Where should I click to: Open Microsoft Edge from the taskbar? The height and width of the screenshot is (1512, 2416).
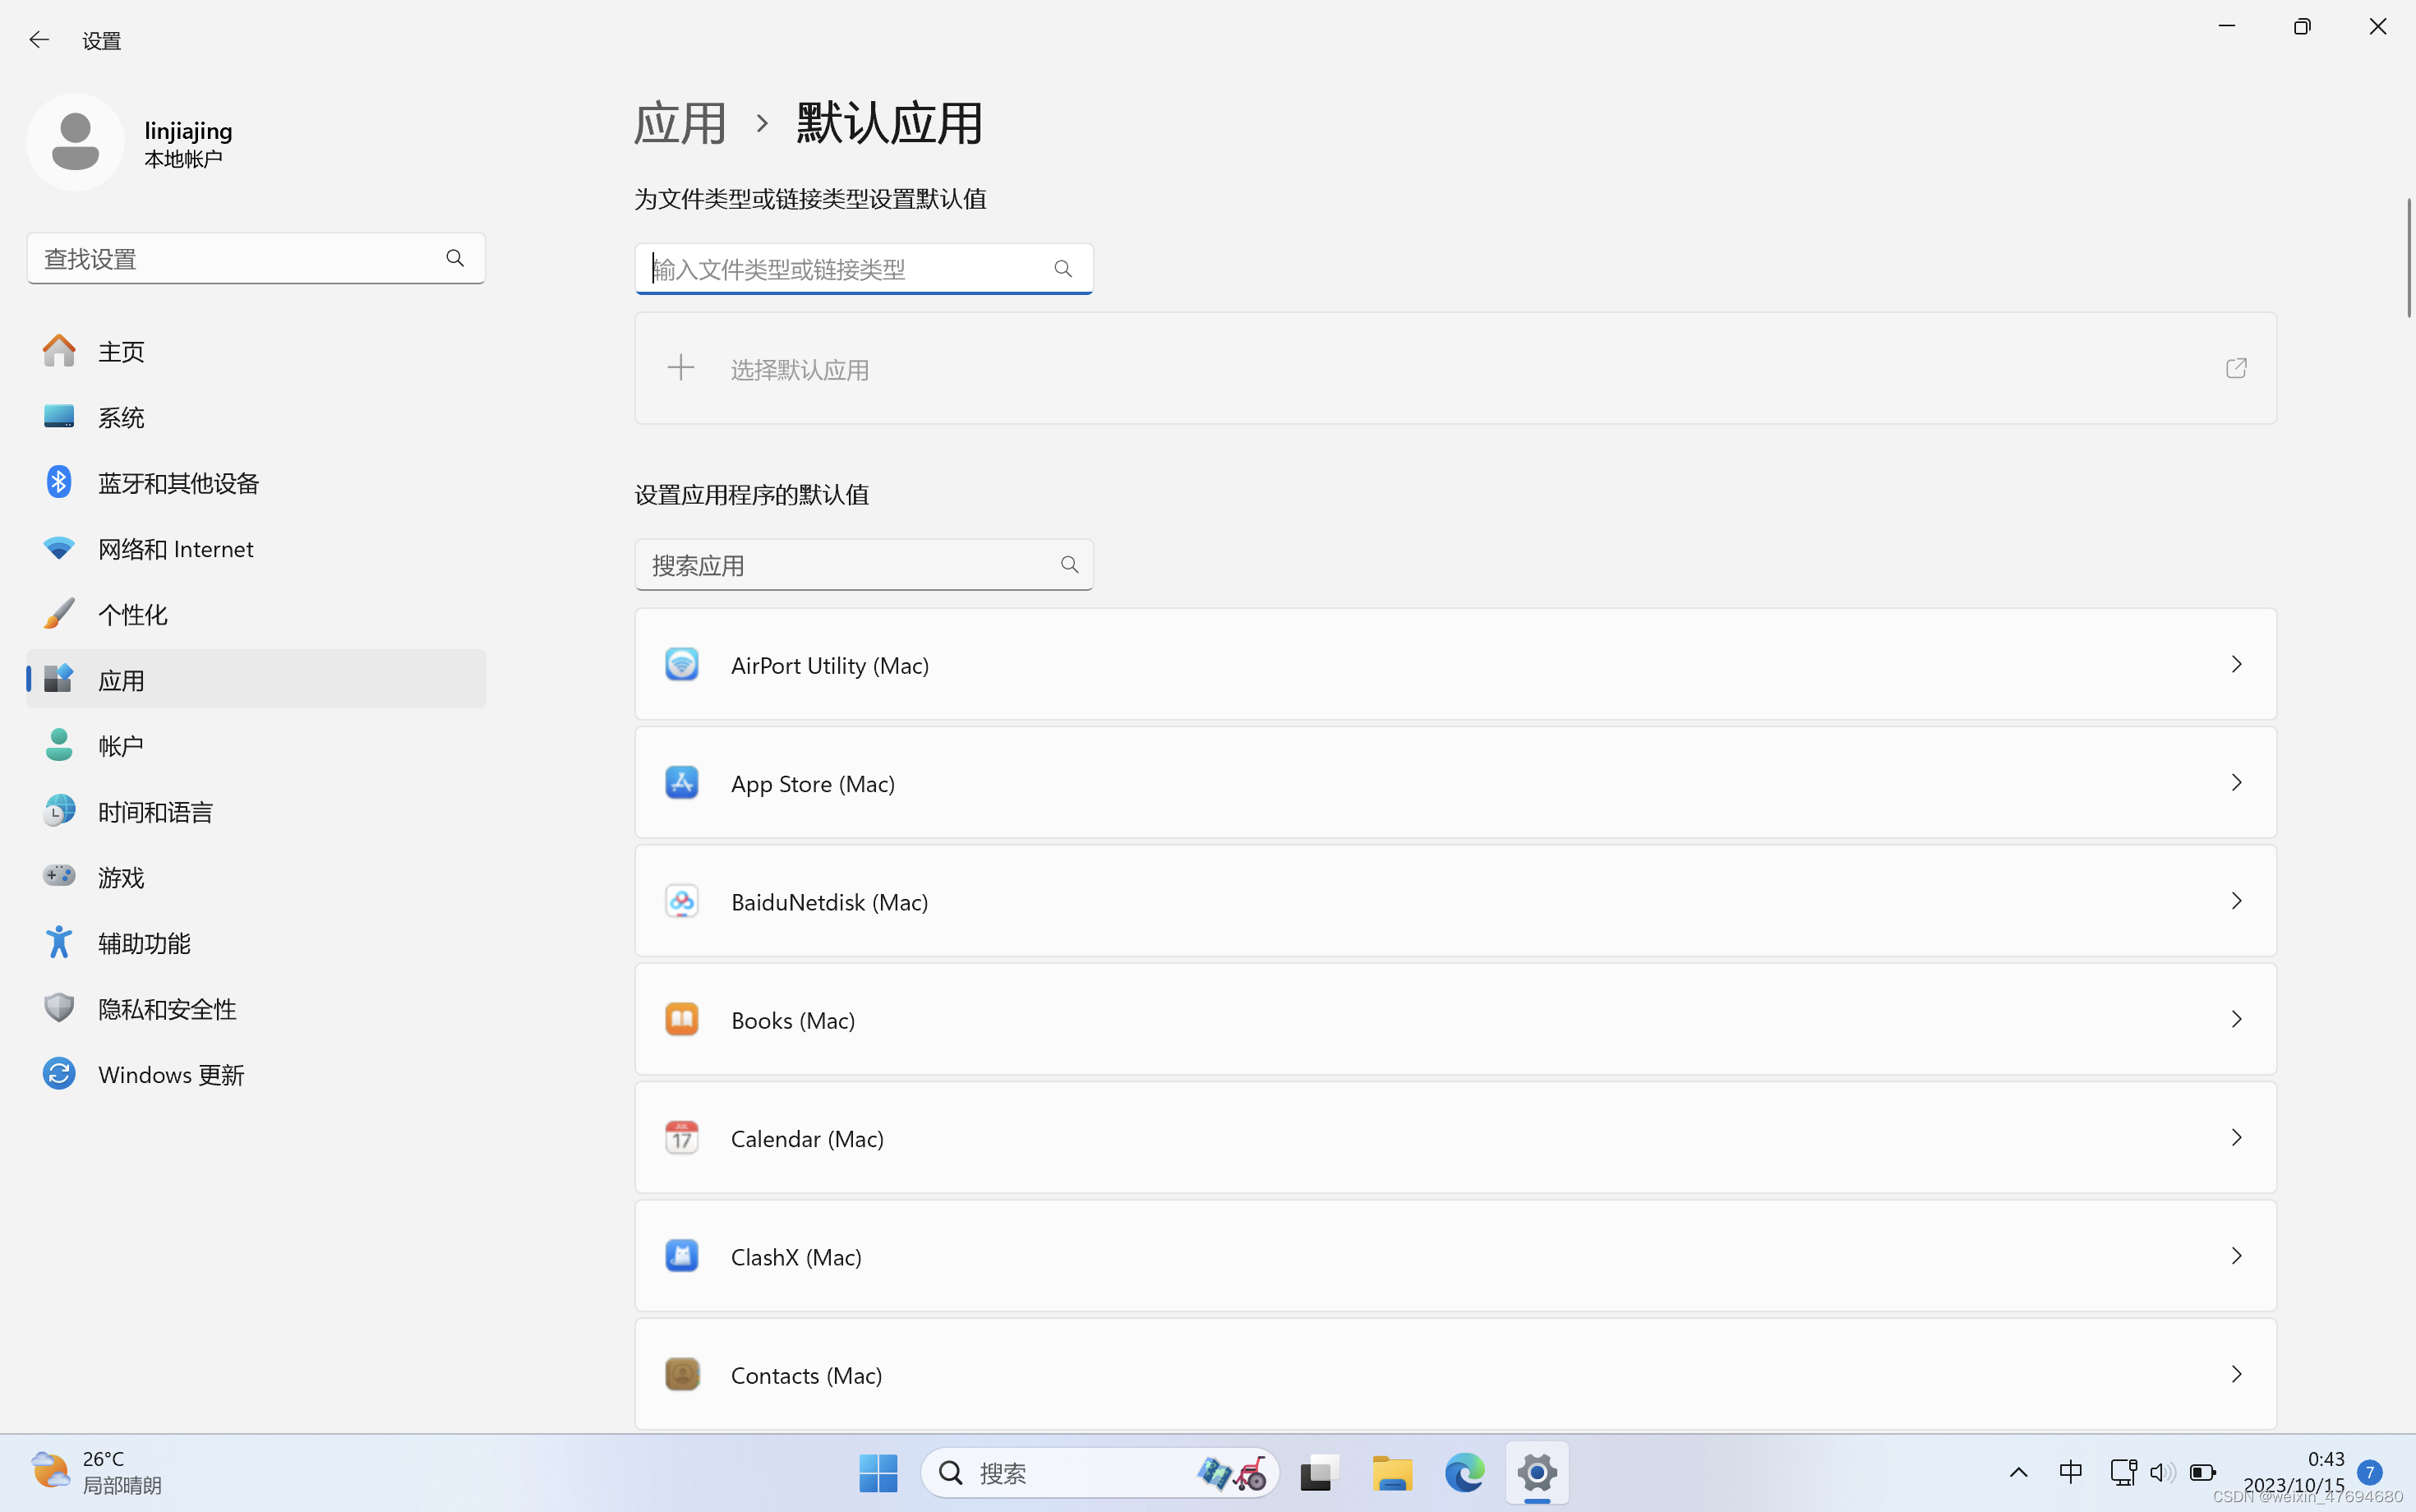tap(1464, 1473)
